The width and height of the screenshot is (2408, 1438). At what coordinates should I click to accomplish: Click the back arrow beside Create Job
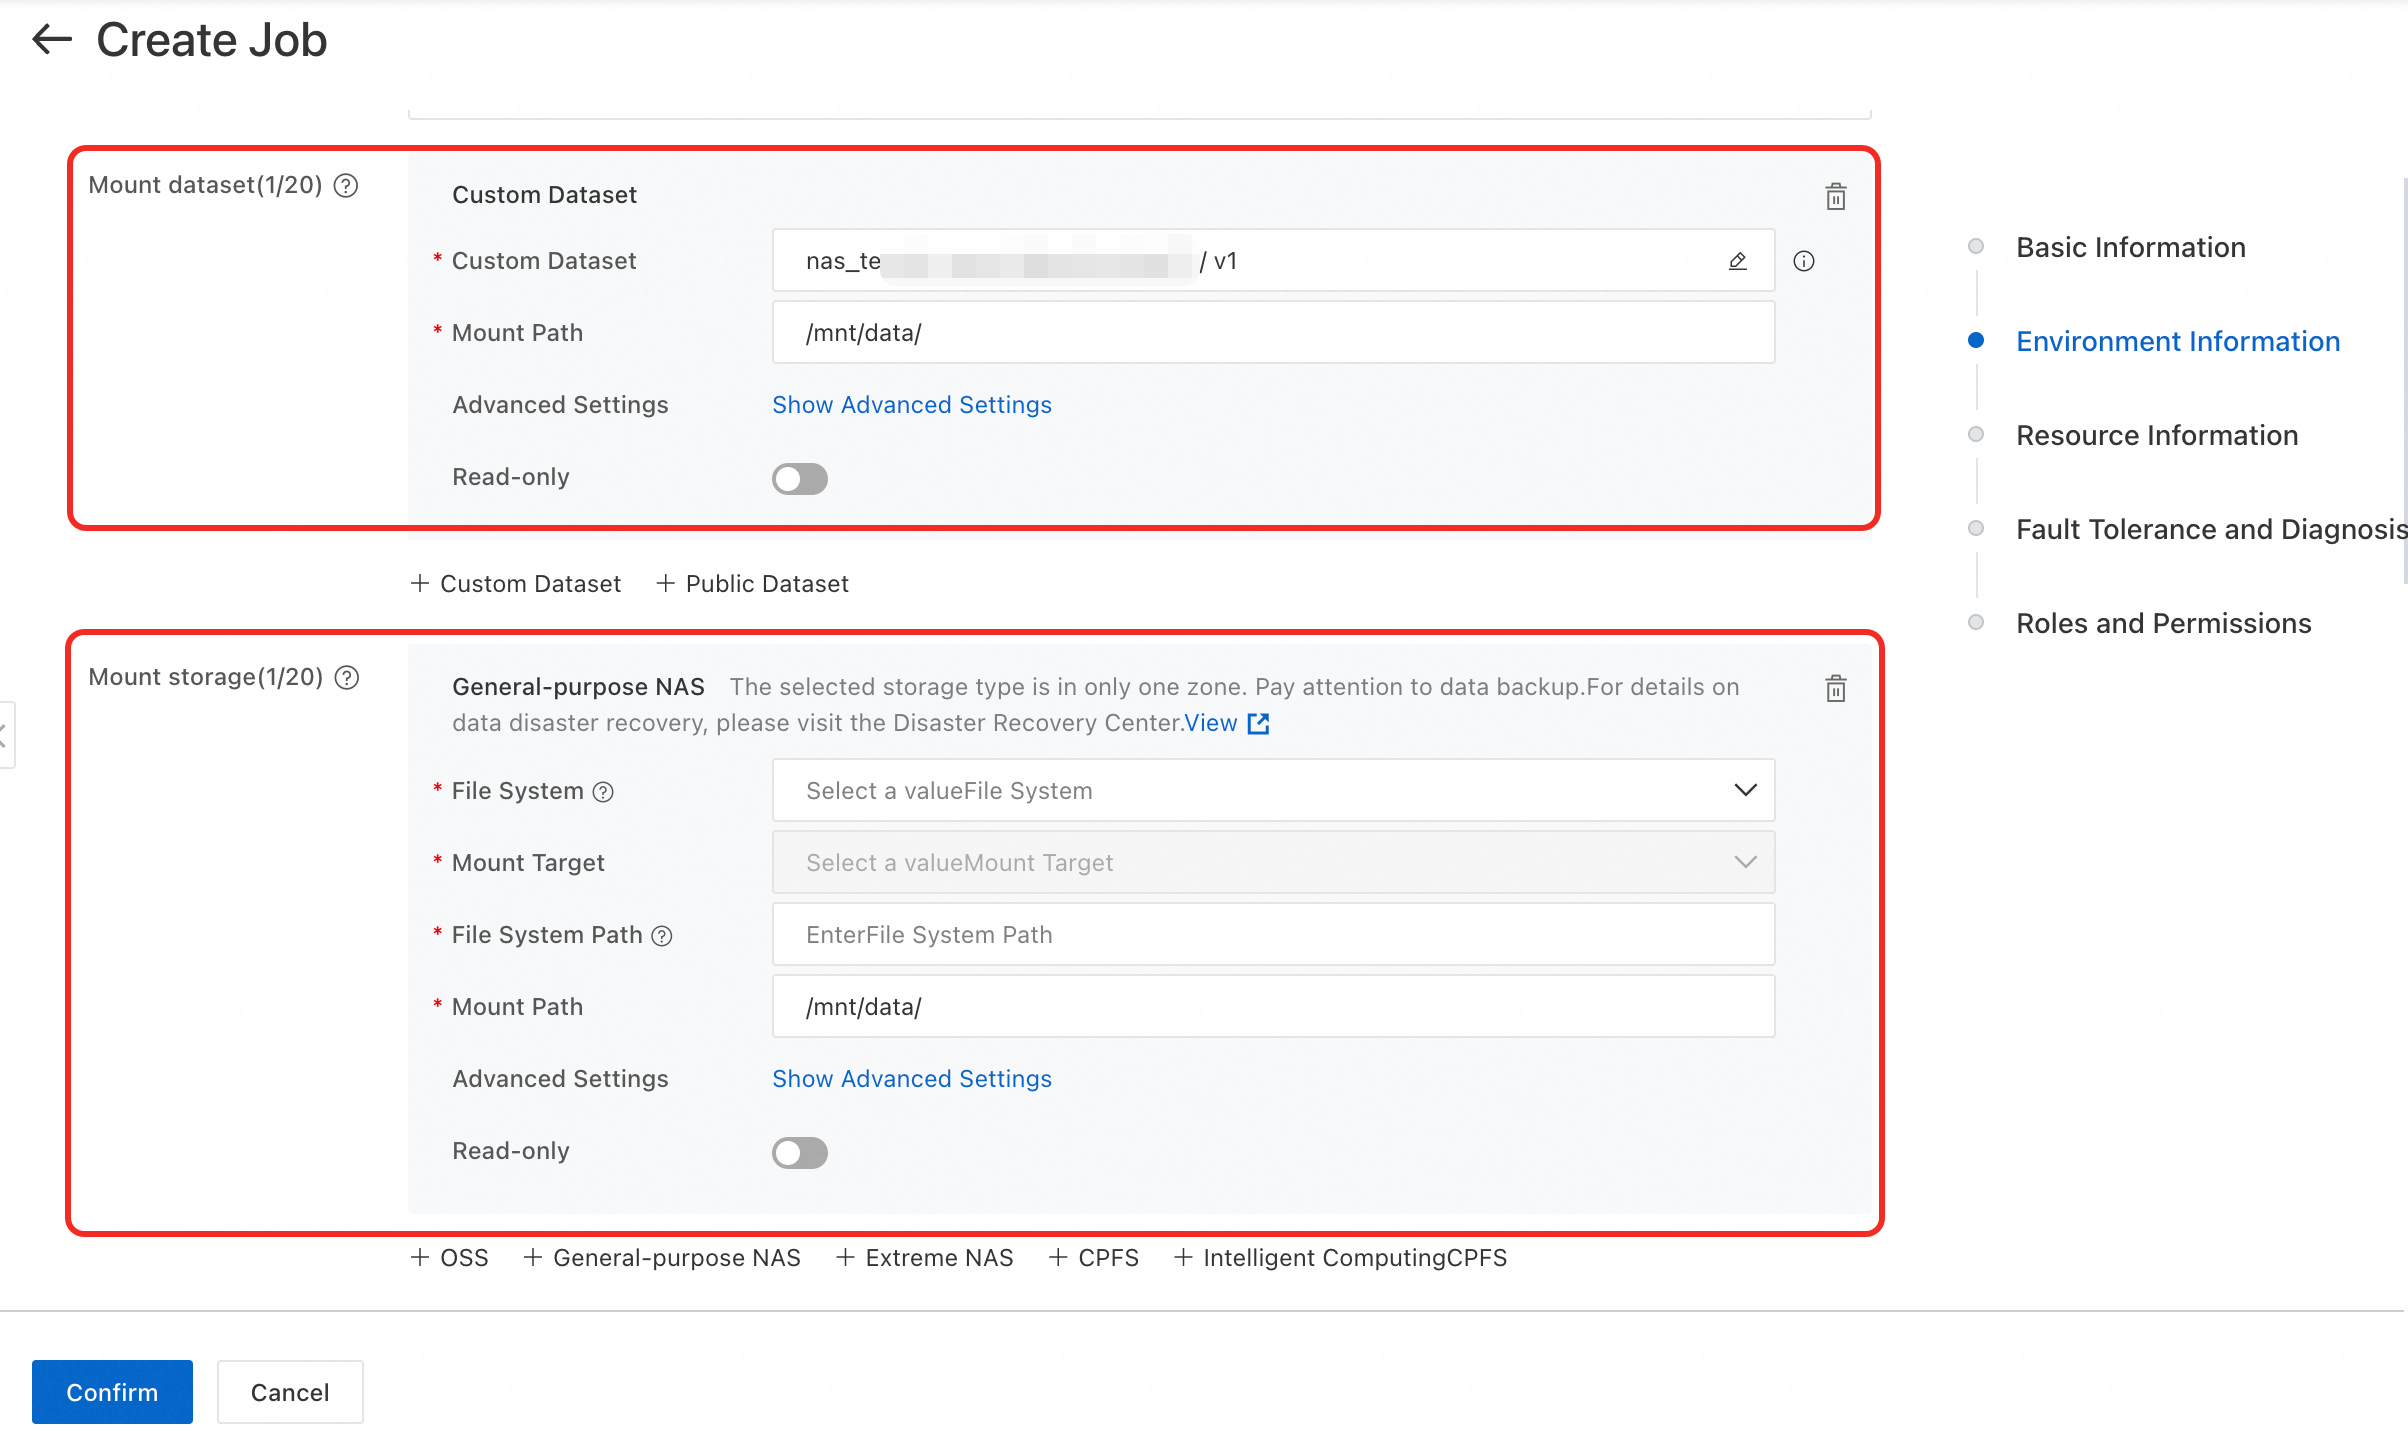pyautogui.click(x=52, y=40)
